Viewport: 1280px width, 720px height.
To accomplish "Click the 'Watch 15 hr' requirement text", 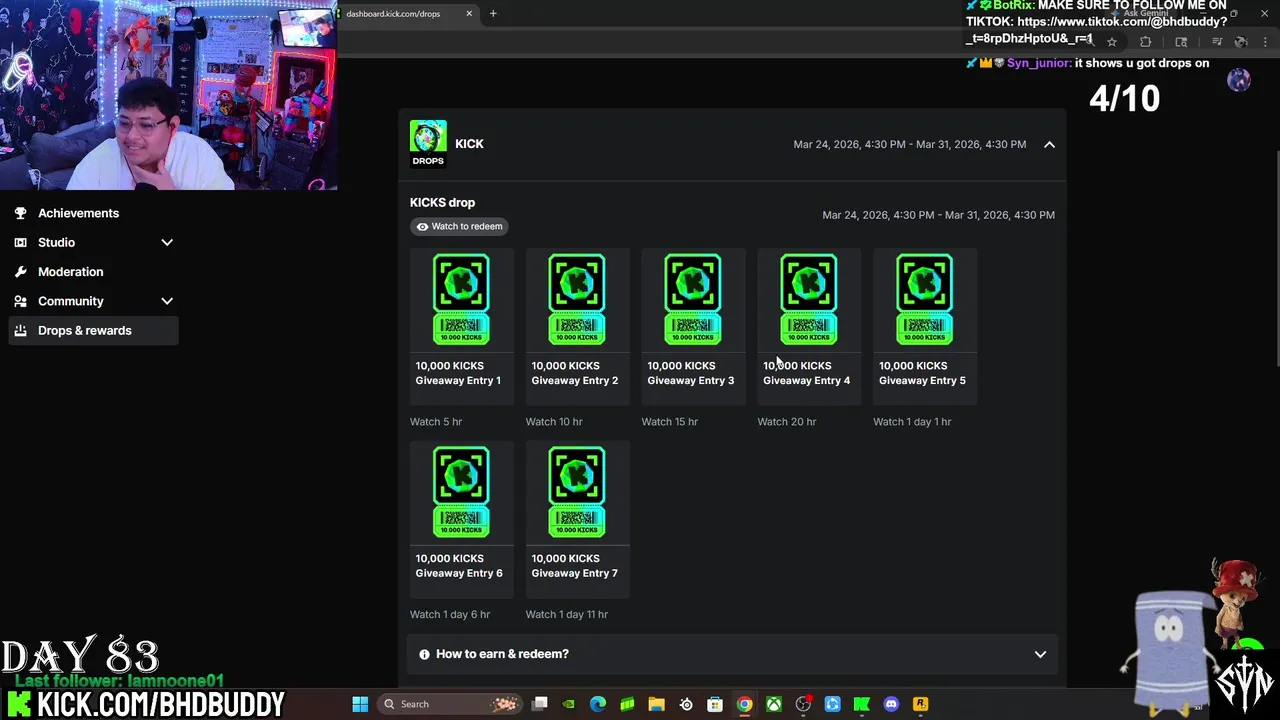I will 670,422.
